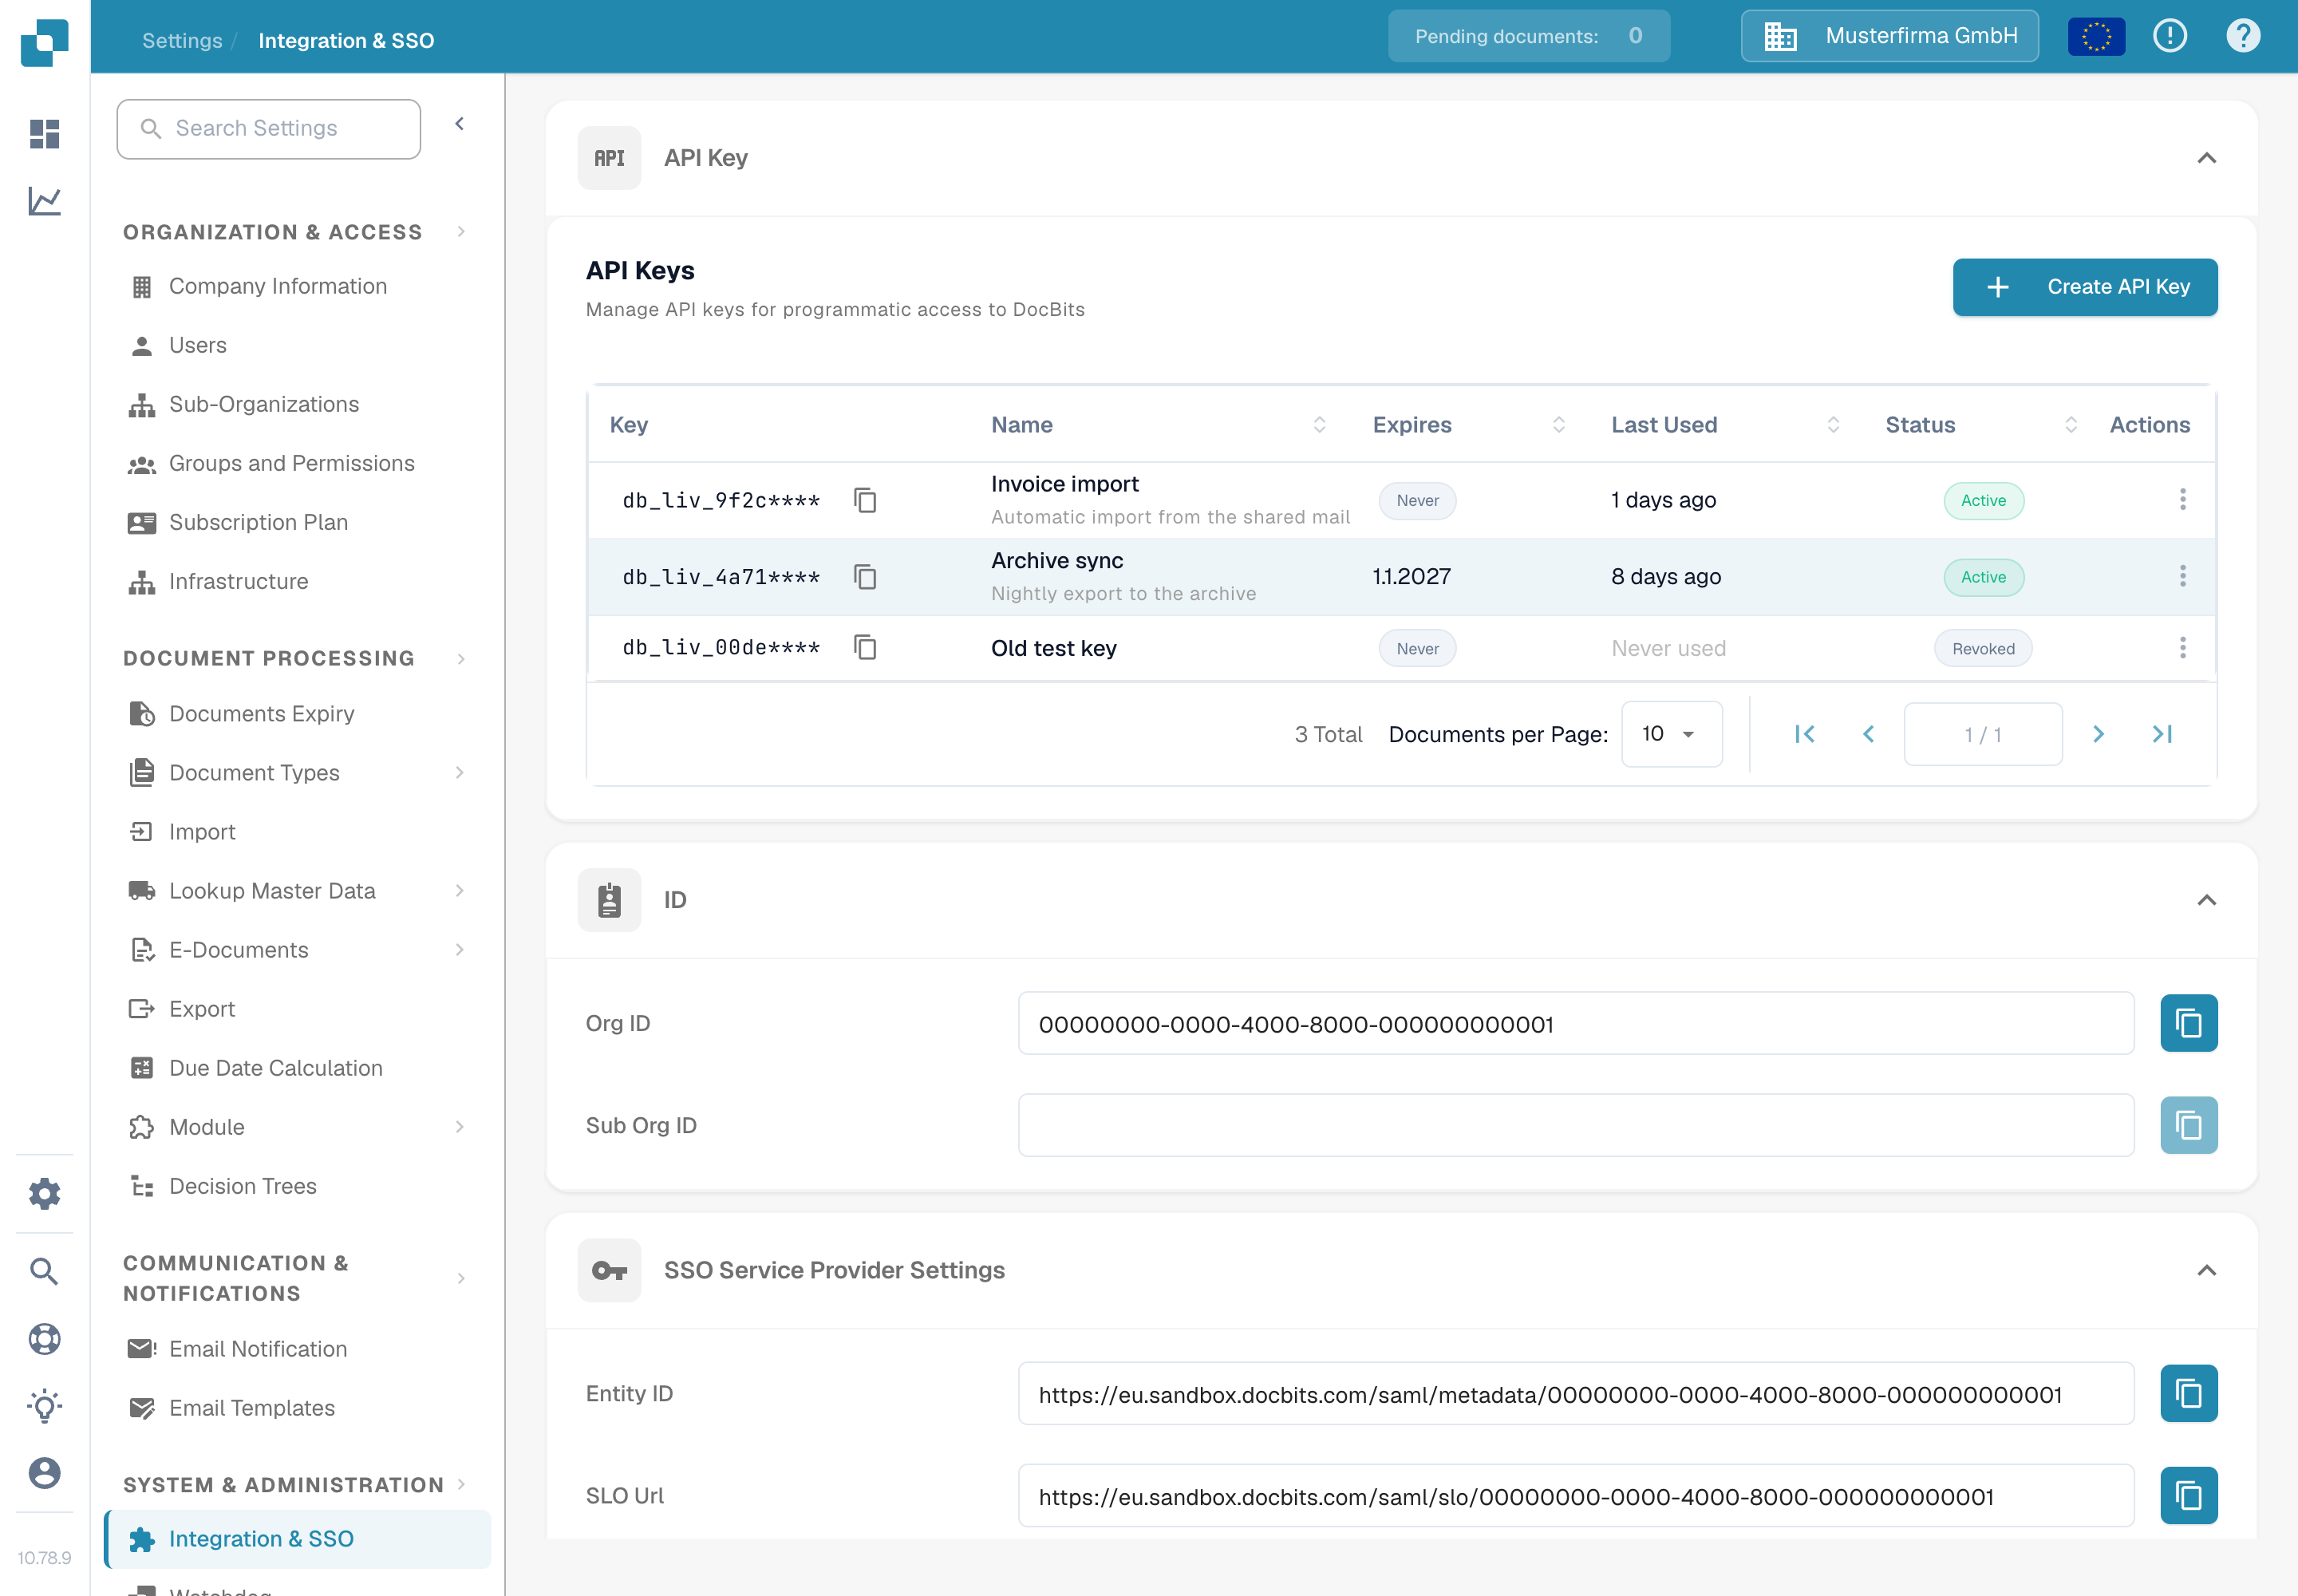The height and width of the screenshot is (1596, 2298).
Task: Go to the next page of keys
Action: point(2098,734)
